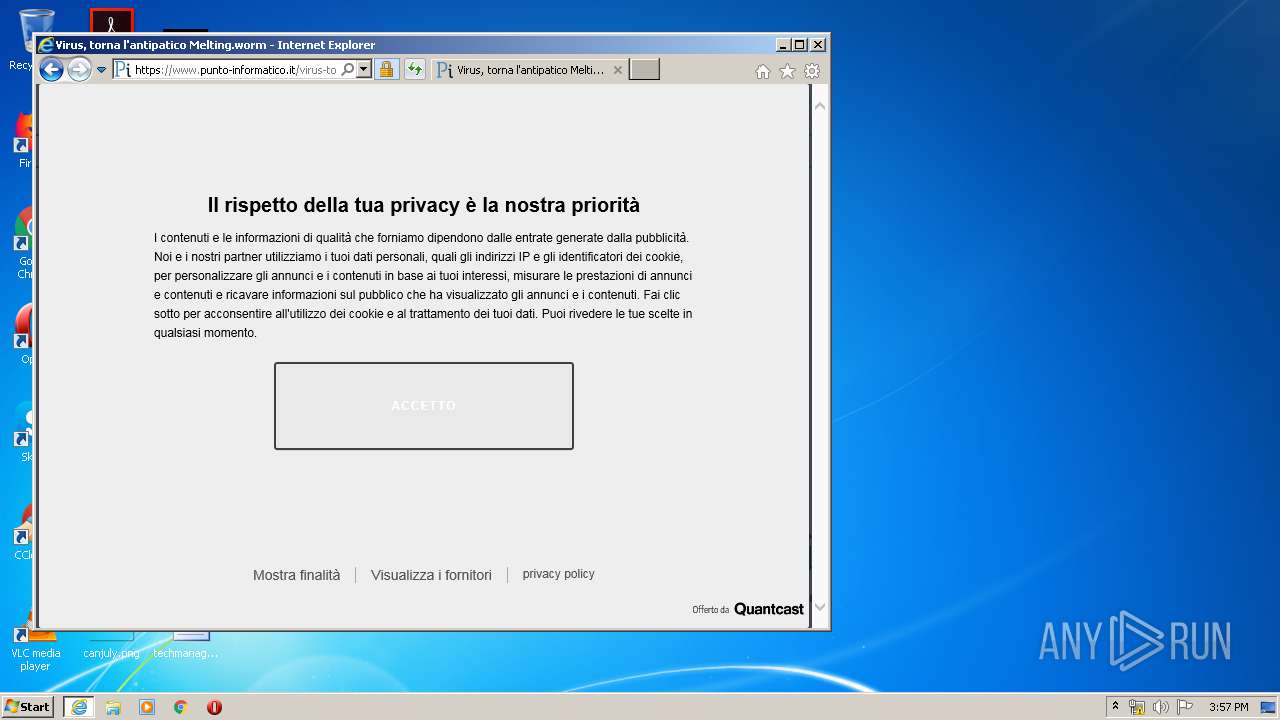Click the security lock icon
This screenshot has height=720, width=1280.
click(x=386, y=70)
